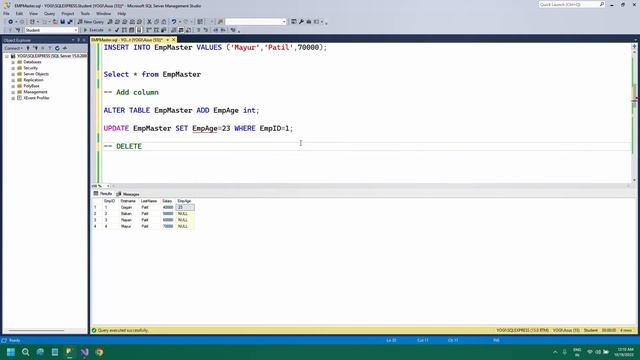Expand the Security tree node
Image resolution: width=640 pixels, height=360 pixels.
[x=13, y=68]
